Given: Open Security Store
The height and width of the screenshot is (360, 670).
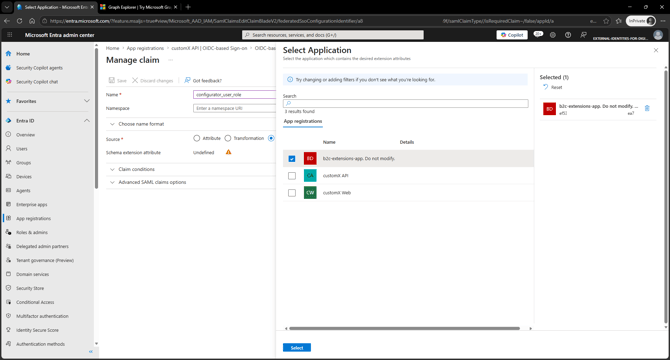Looking at the screenshot, I should 30,289.
